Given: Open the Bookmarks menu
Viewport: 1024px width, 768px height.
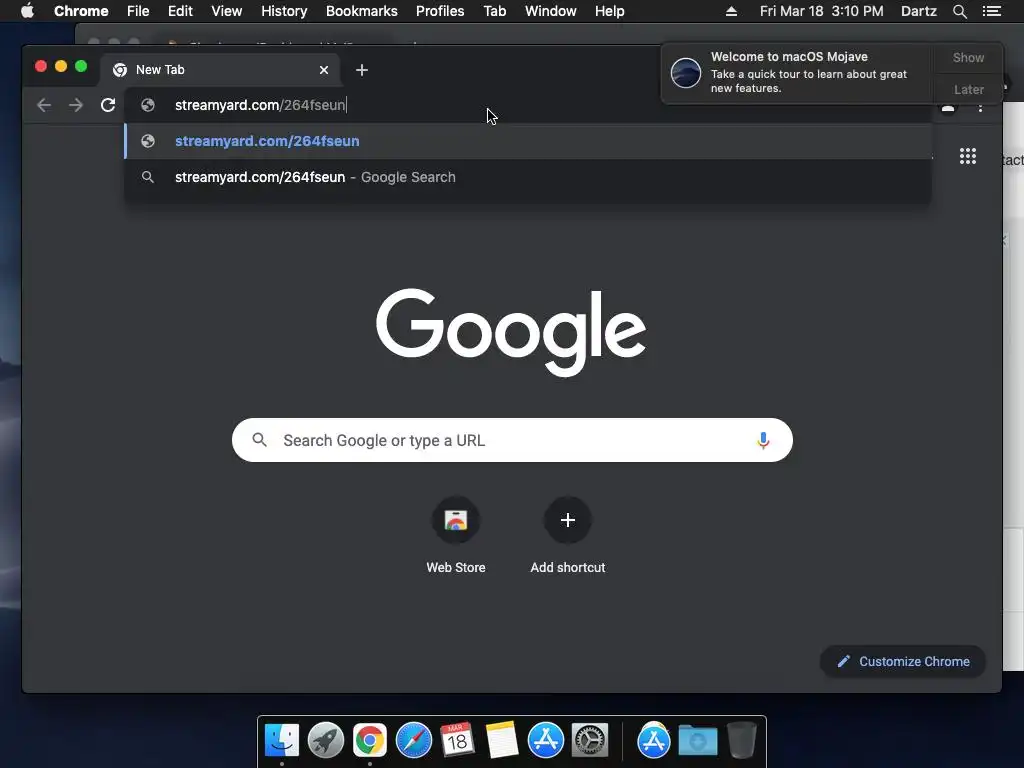Looking at the screenshot, I should pyautogui.click(x=362, y=11).
